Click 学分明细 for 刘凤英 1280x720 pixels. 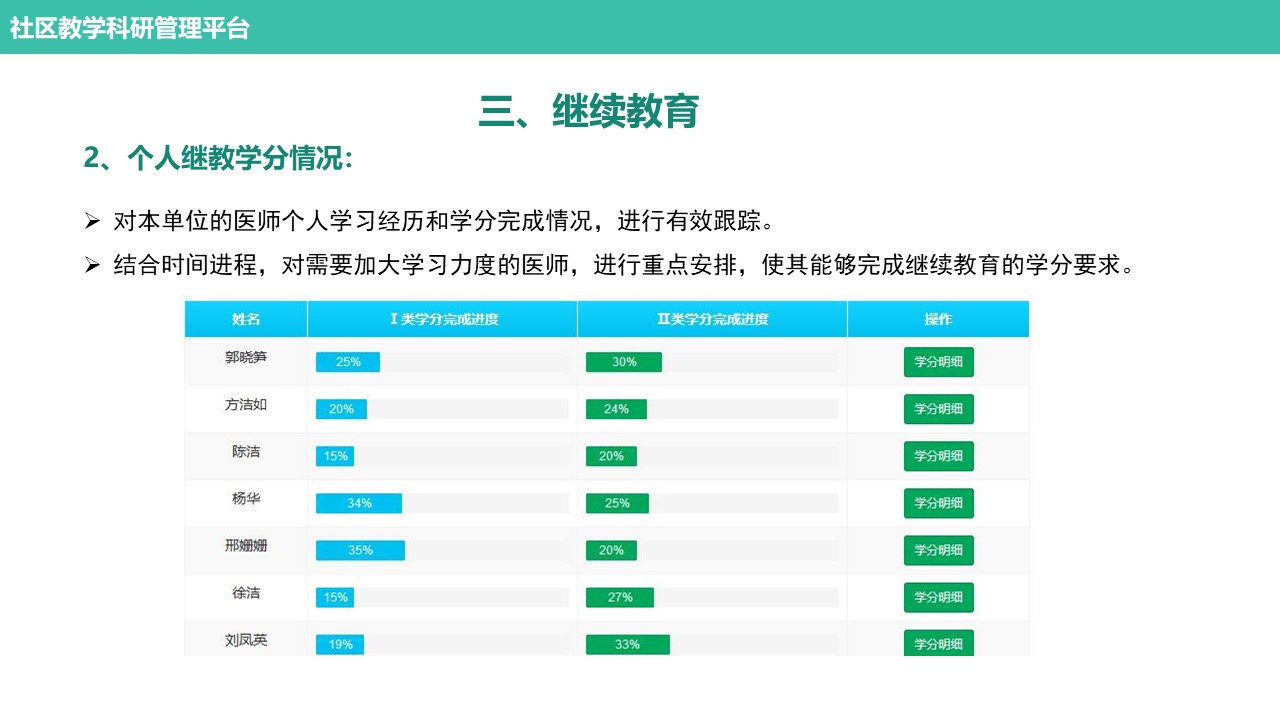[x=938, y=643]
